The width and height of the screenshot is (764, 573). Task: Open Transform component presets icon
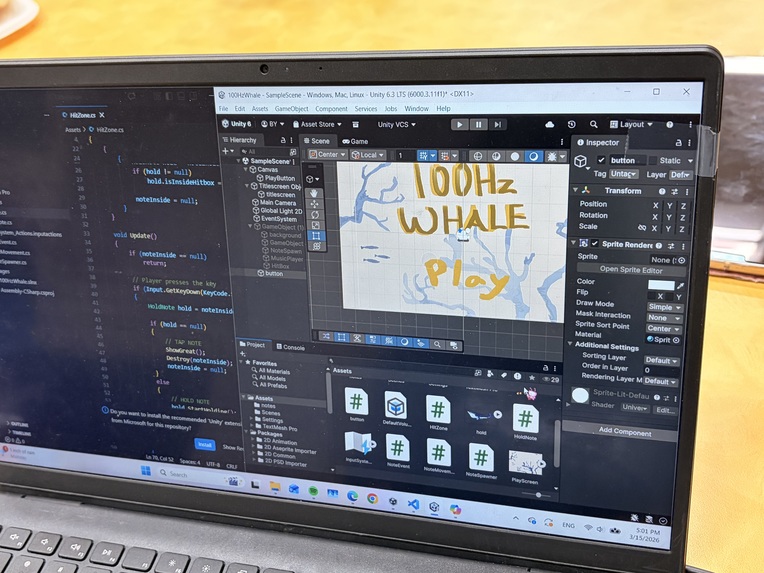(674, 191)
